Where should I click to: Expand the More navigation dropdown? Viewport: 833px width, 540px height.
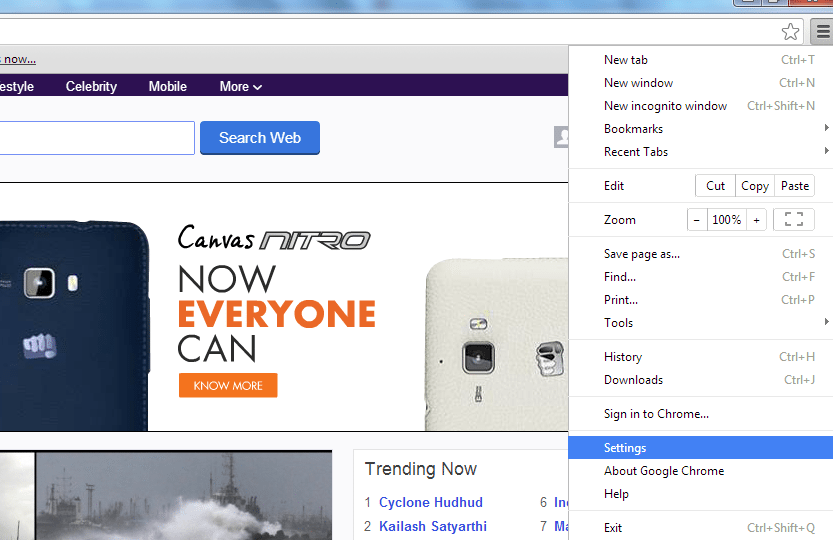click(241, 86)
